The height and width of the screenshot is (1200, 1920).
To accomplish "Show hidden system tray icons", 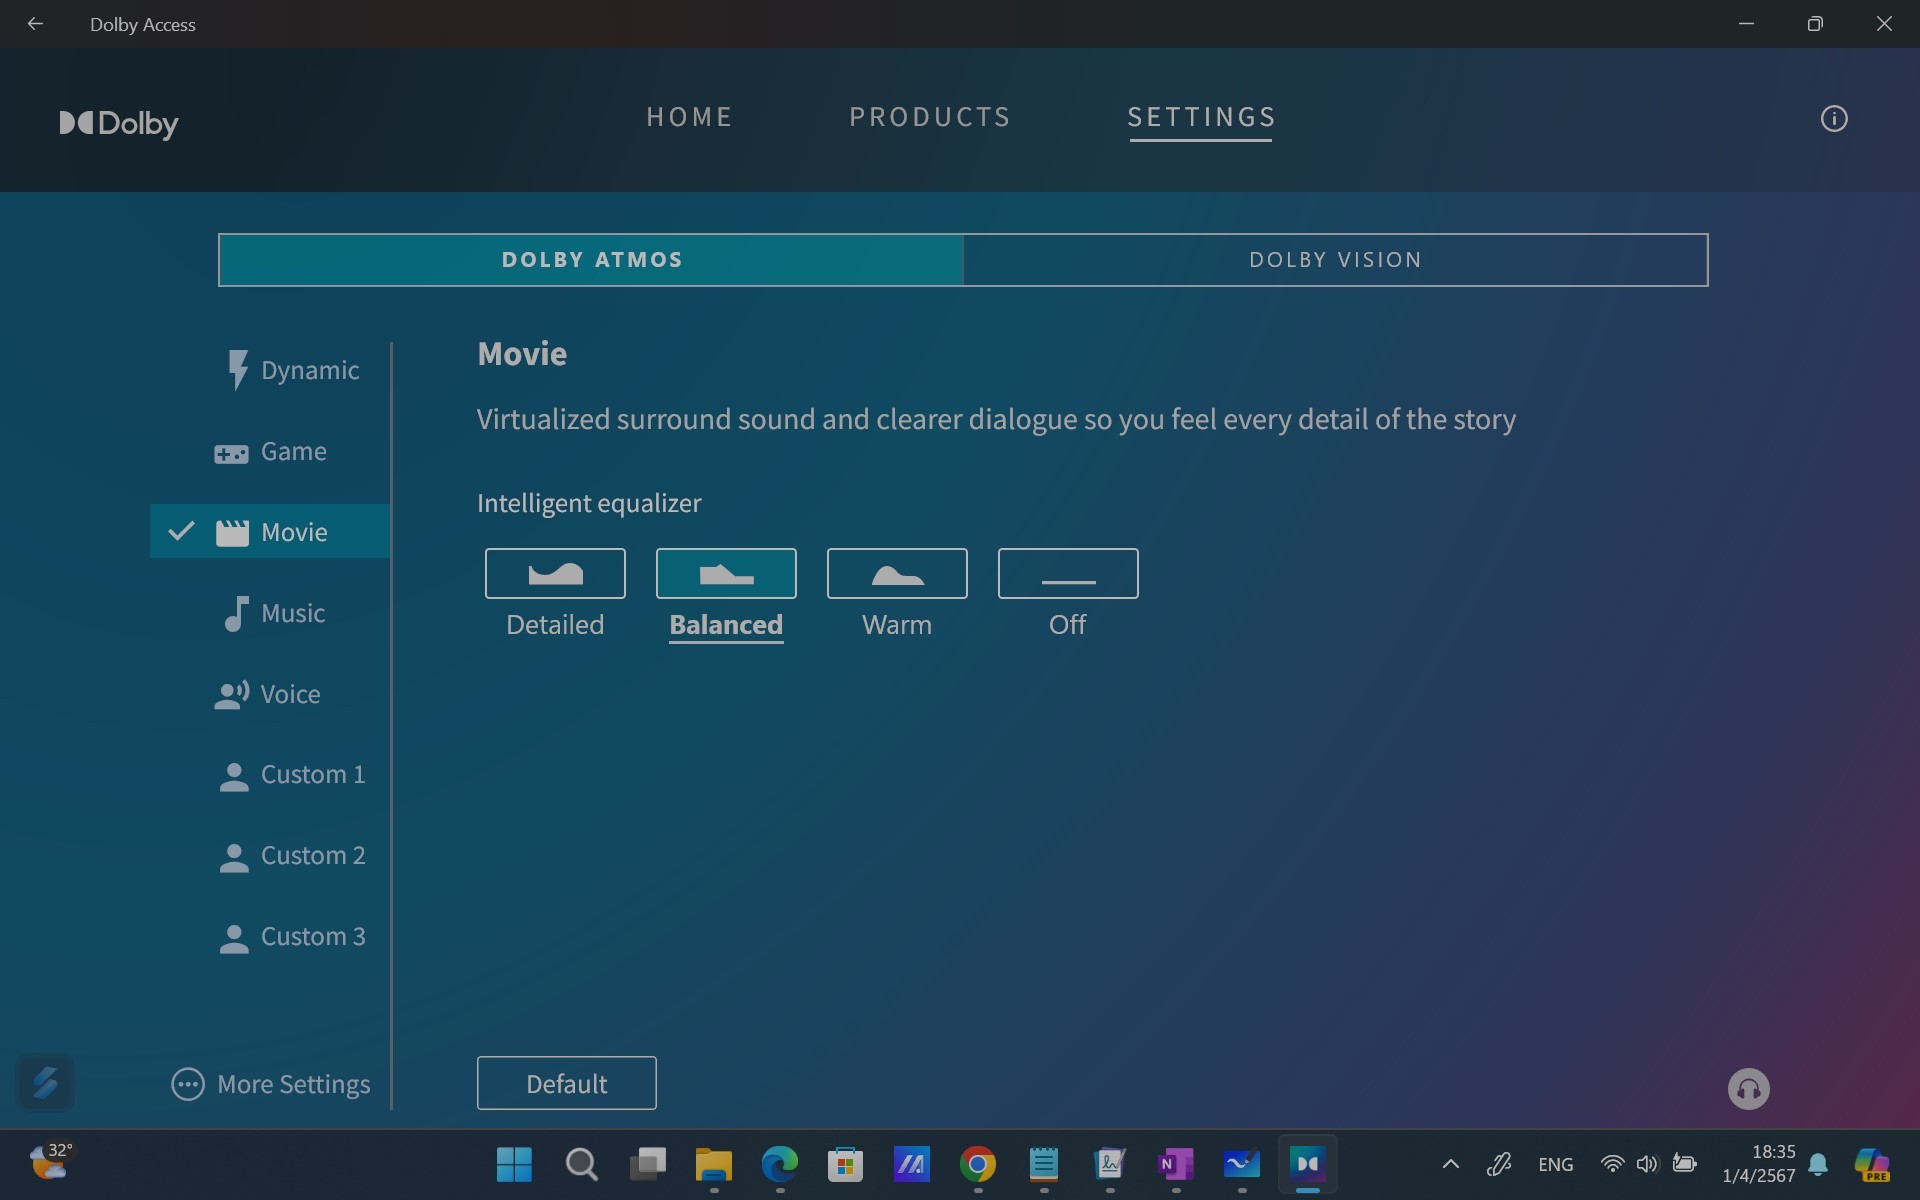I will pos(1450,1164).
